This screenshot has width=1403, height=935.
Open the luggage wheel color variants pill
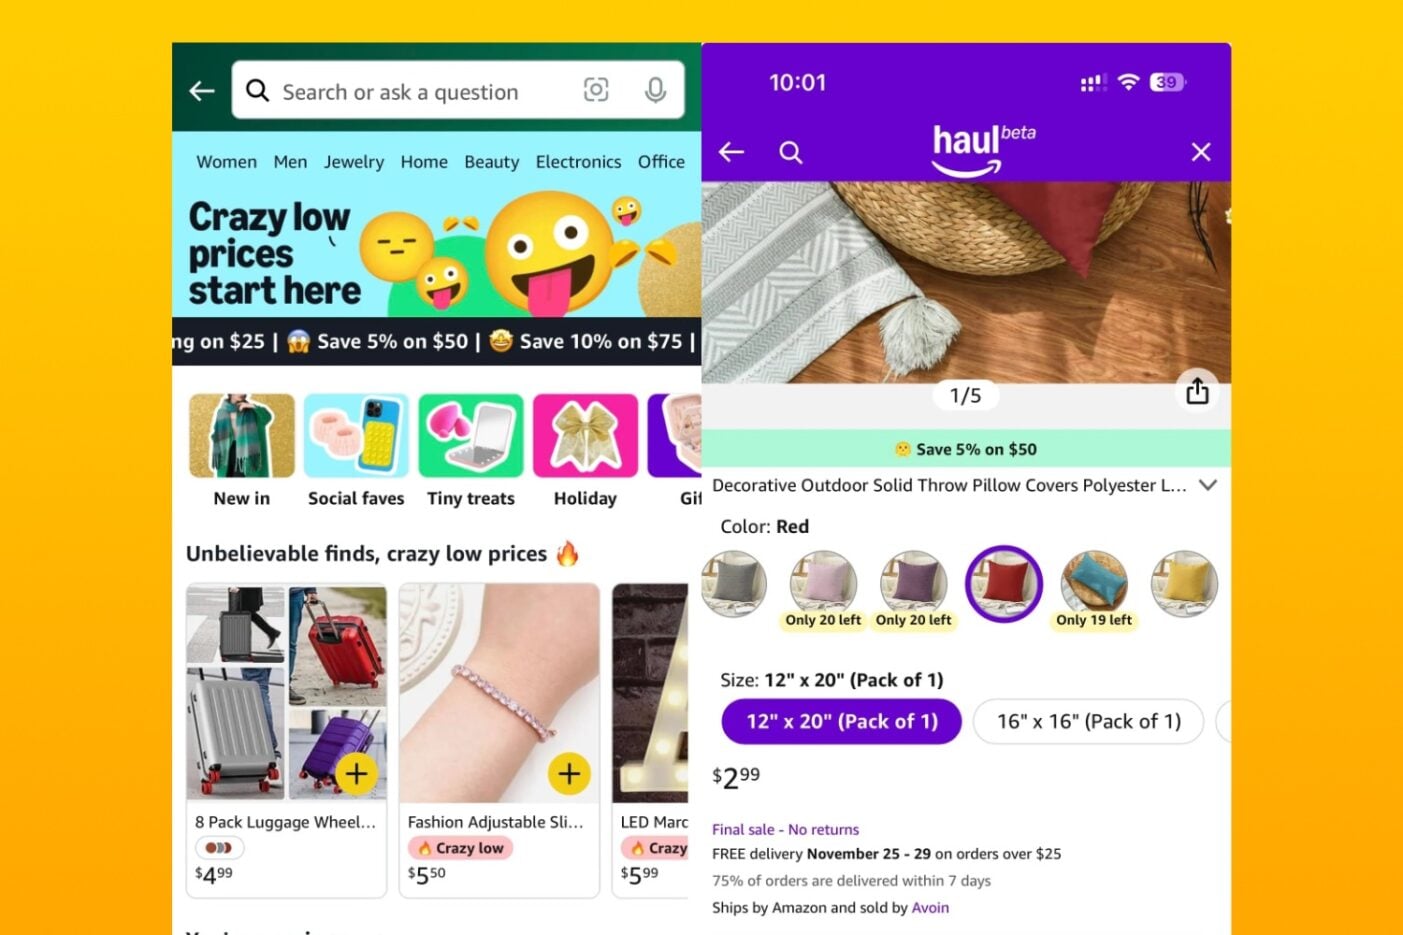point(219,848)
